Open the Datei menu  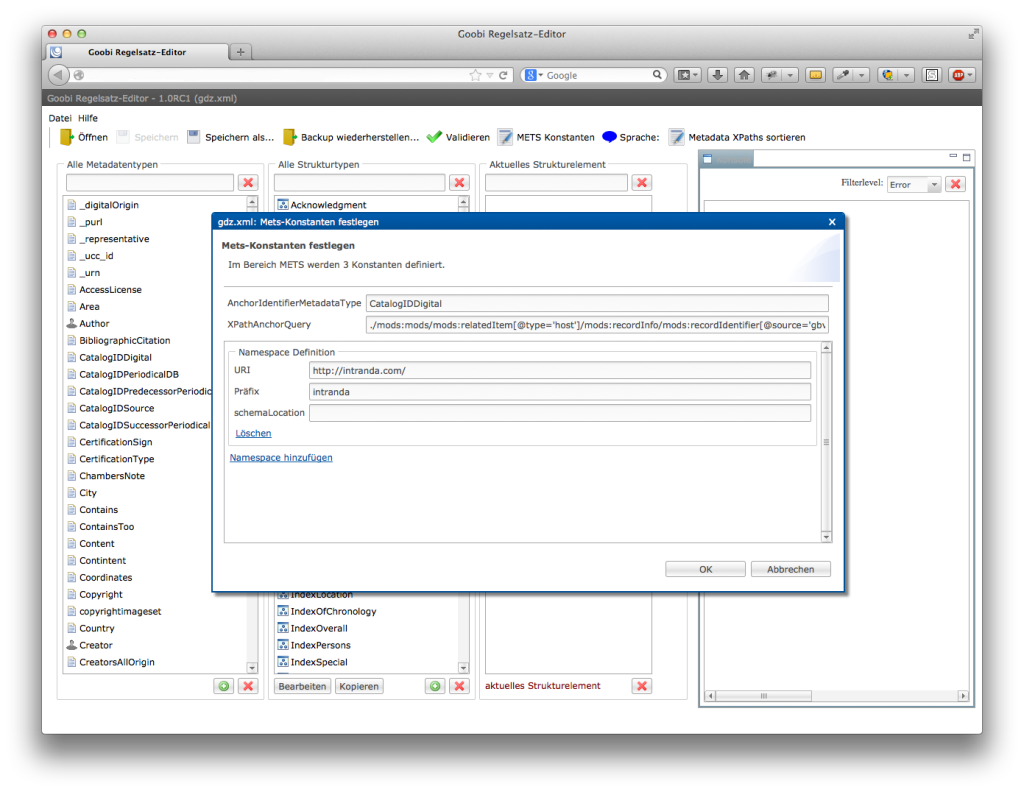[x=59, y=118]
